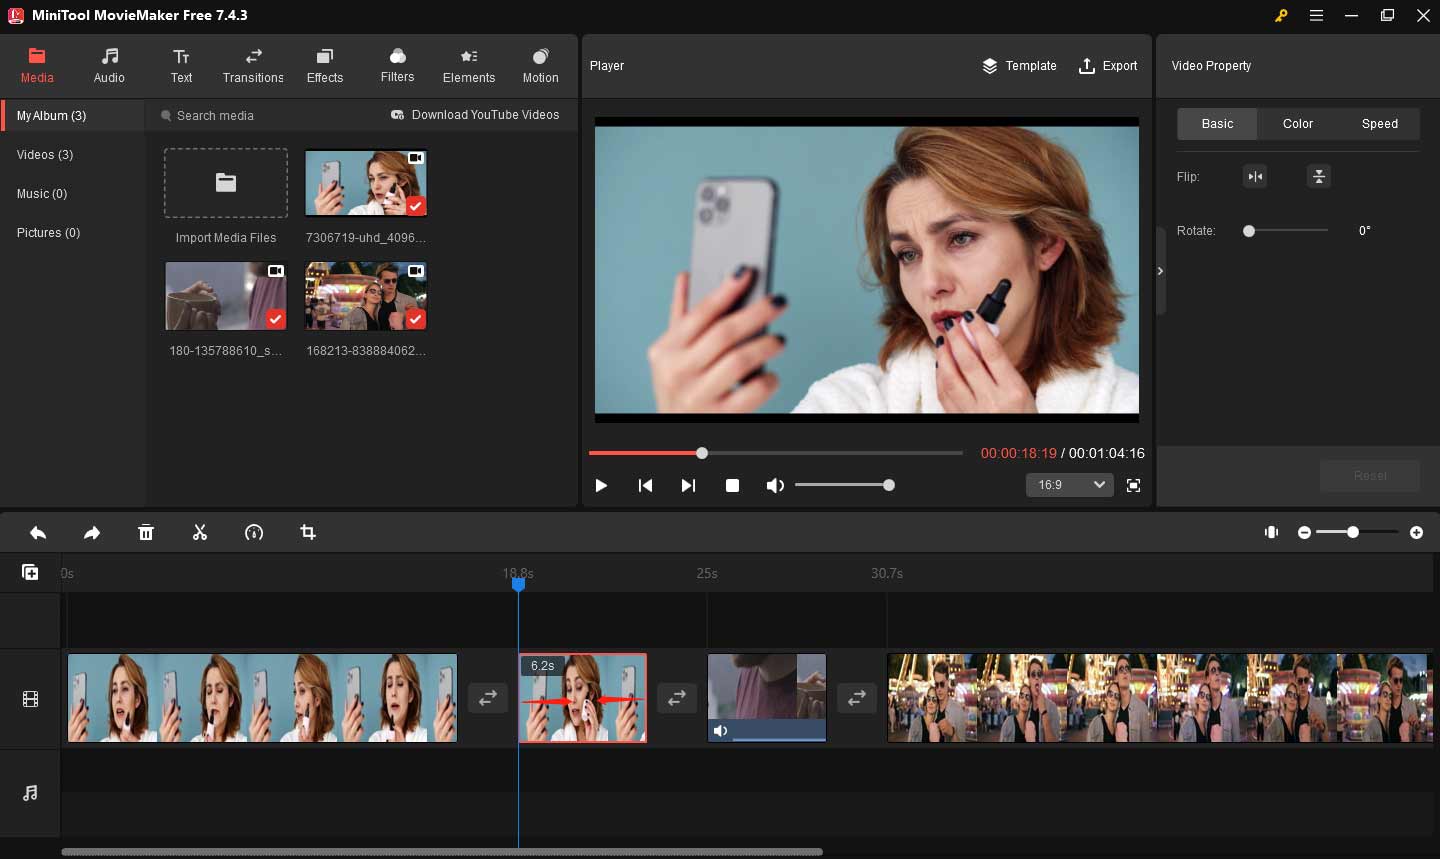Delete the selected clip with the trash icon
Screen dimensions: 1440x859
point(146,532)
